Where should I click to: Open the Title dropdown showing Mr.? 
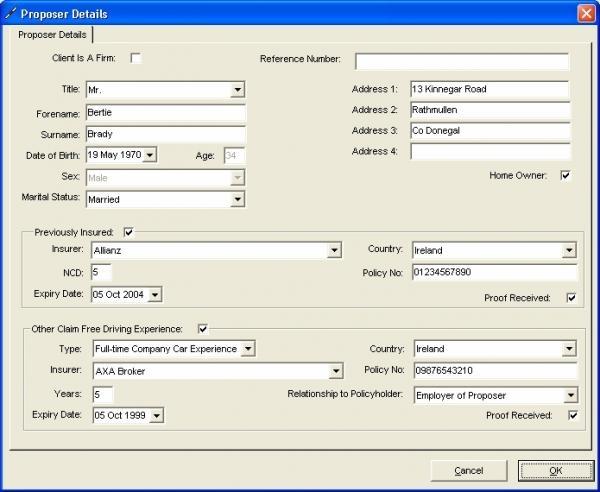237,90
